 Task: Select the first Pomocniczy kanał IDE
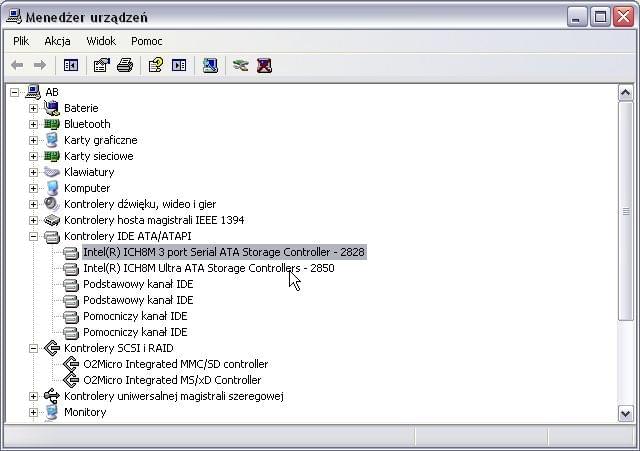[x=135, y=316]
